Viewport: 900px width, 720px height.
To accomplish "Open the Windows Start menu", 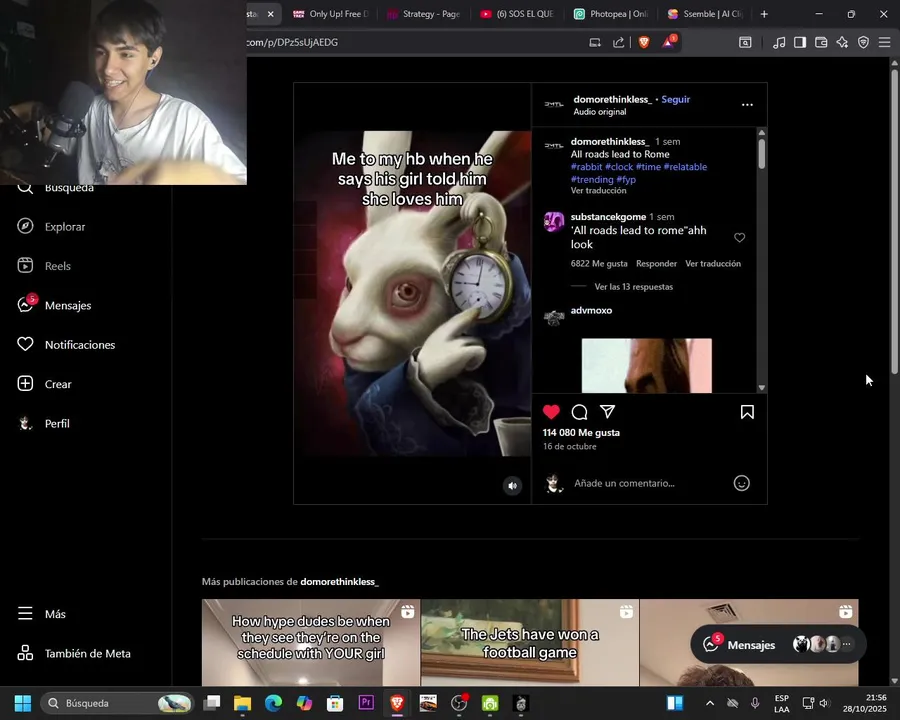I will (23, 703).
